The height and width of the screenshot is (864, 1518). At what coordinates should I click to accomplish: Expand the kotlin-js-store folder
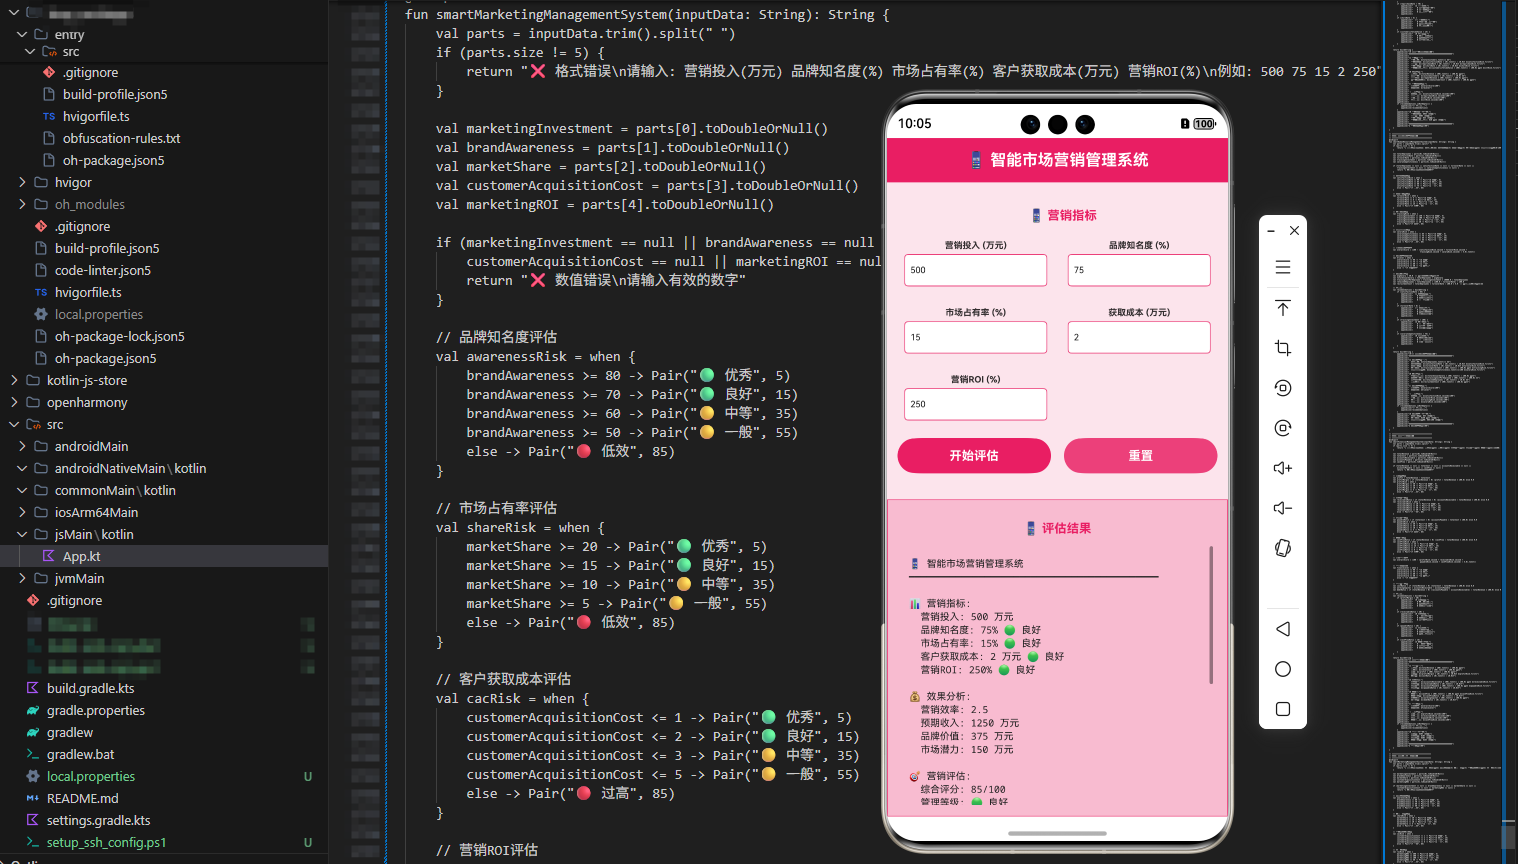point(14,380)
